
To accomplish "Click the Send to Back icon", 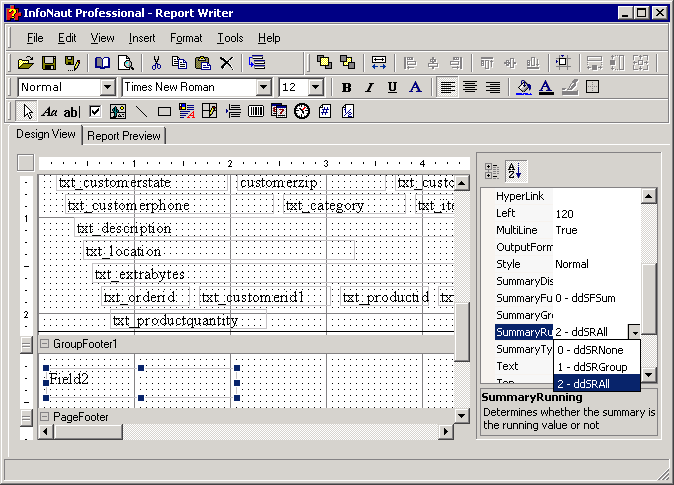I will [x=347, y=63].
